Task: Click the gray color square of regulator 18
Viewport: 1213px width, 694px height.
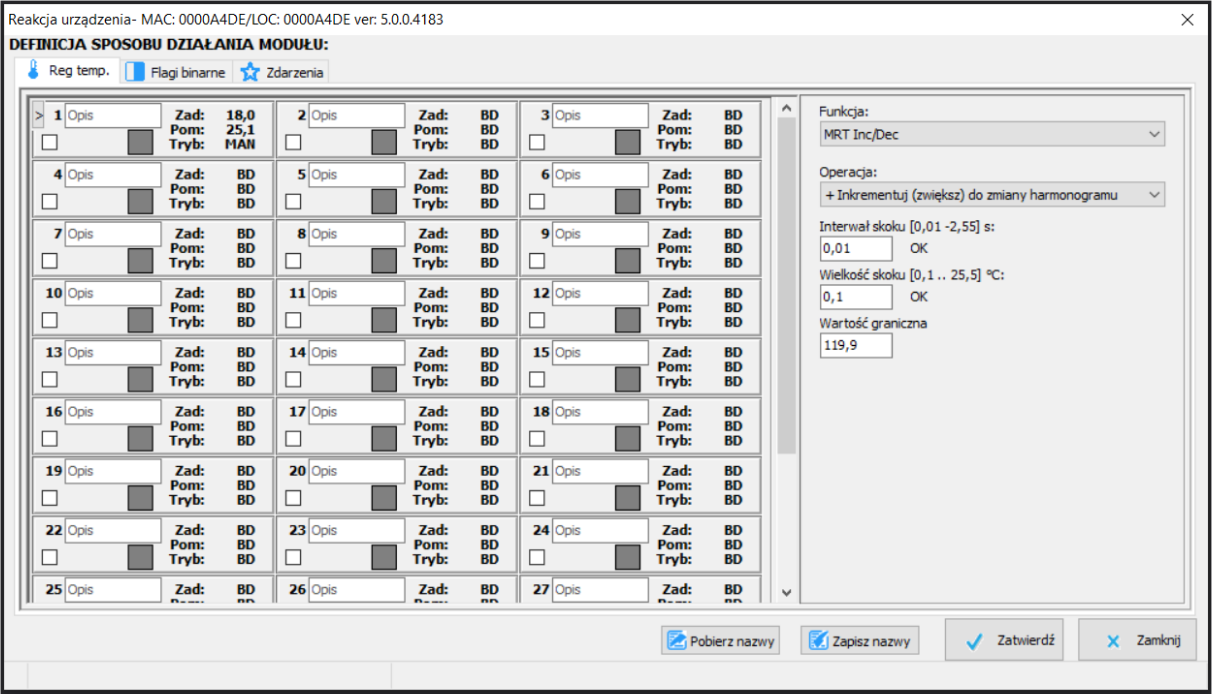Action: click(x=628, y=438)
